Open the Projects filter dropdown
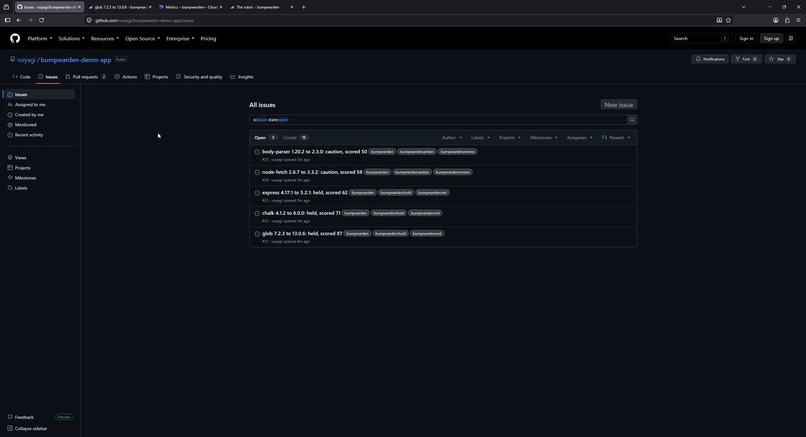Image resolution: width=806 pixels, height=437 pixels. tap(509, 138)
